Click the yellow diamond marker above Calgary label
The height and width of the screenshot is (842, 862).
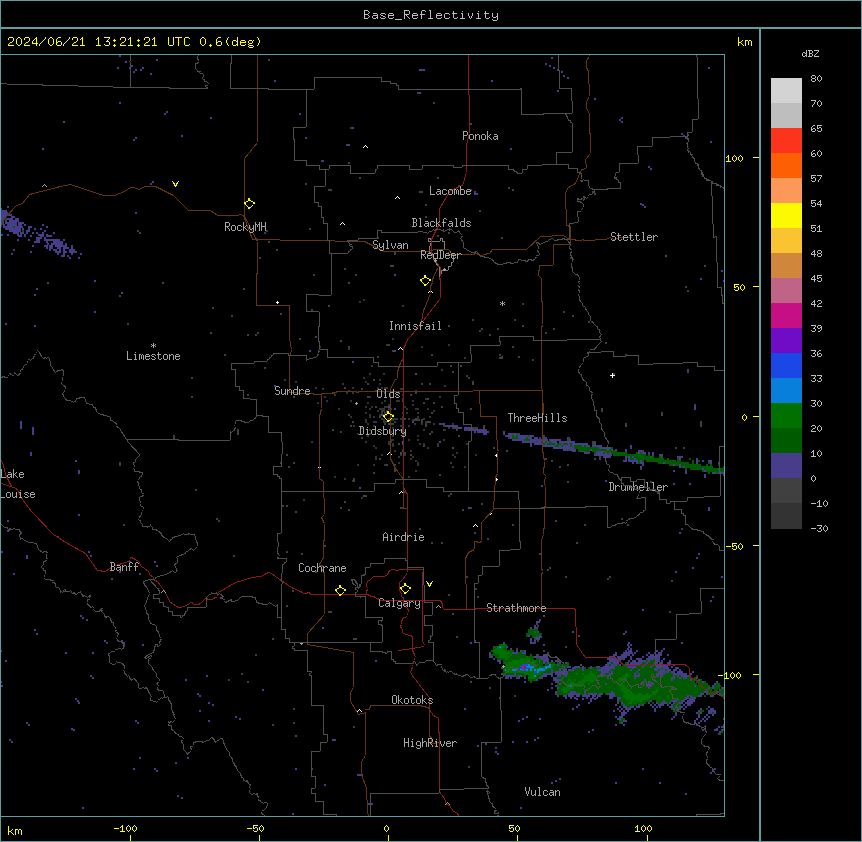pyautogui.click(x=405, y=589)
